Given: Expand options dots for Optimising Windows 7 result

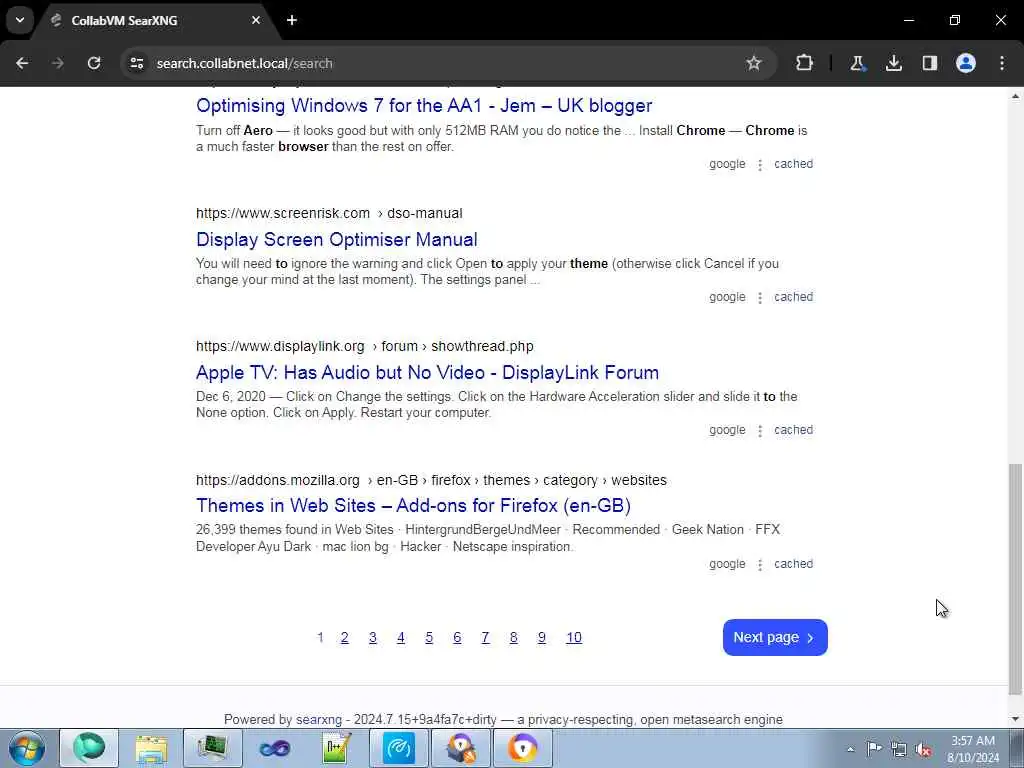Looking at the screenshot, I should click(760, 165).
